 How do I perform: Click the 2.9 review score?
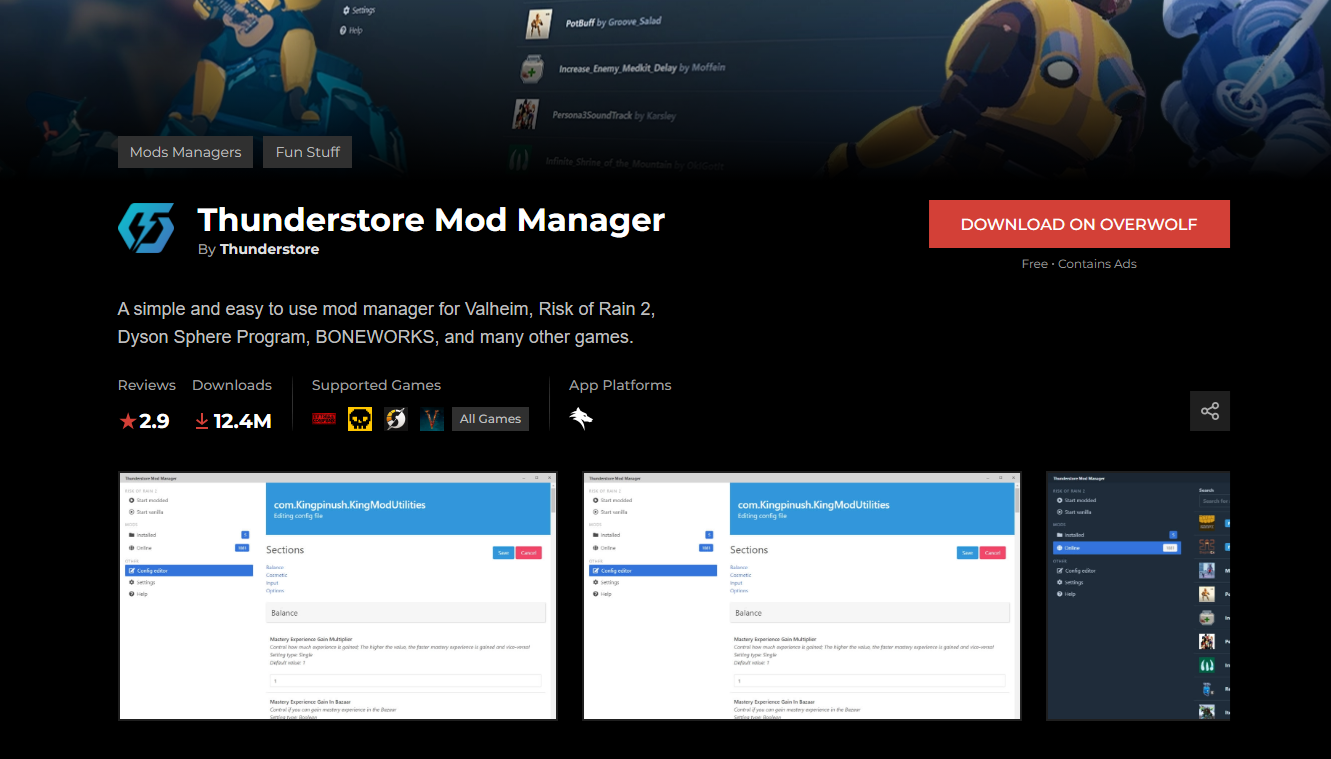[154, 421]
